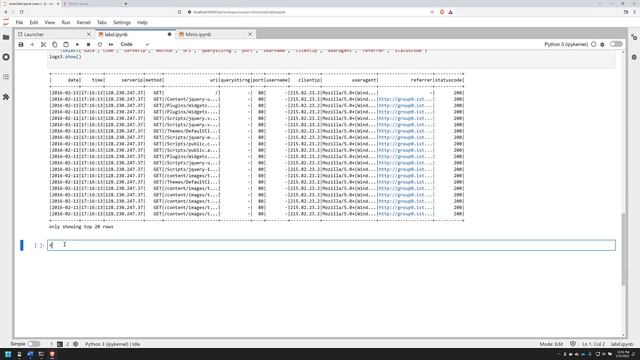The width and height of the screenshot is (640, 360).
Task: Click the 'logs3.show()' code line
Action: (65, 57)
